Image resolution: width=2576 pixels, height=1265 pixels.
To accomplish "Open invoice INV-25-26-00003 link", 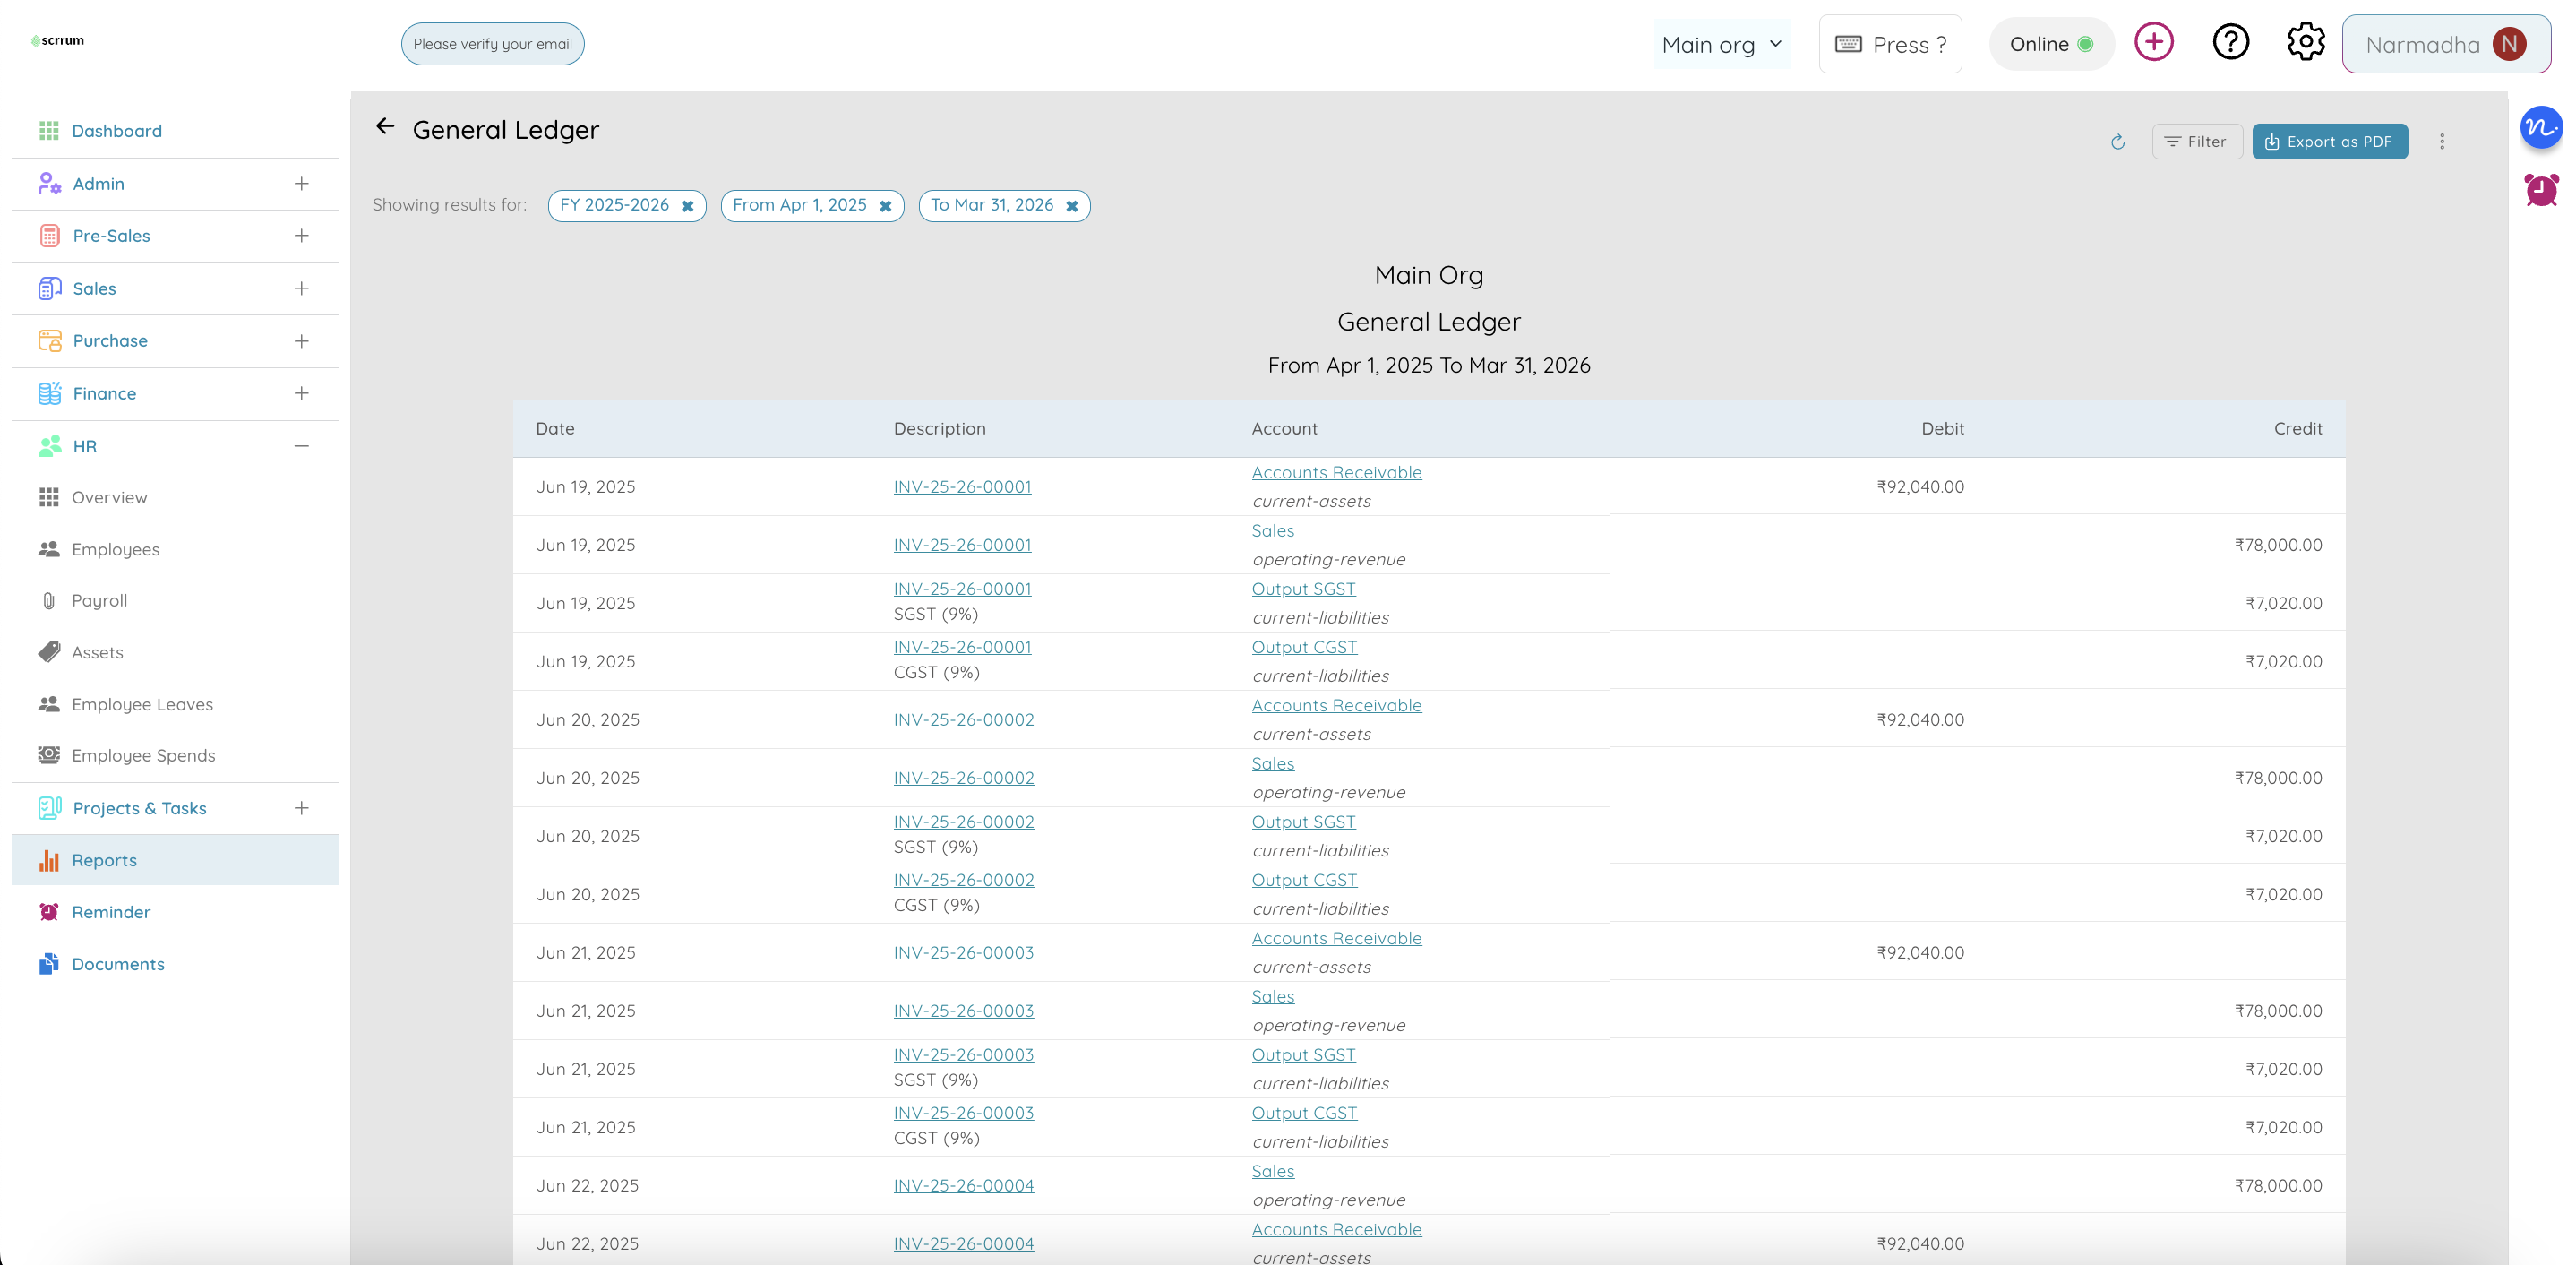I will (963, 952).
